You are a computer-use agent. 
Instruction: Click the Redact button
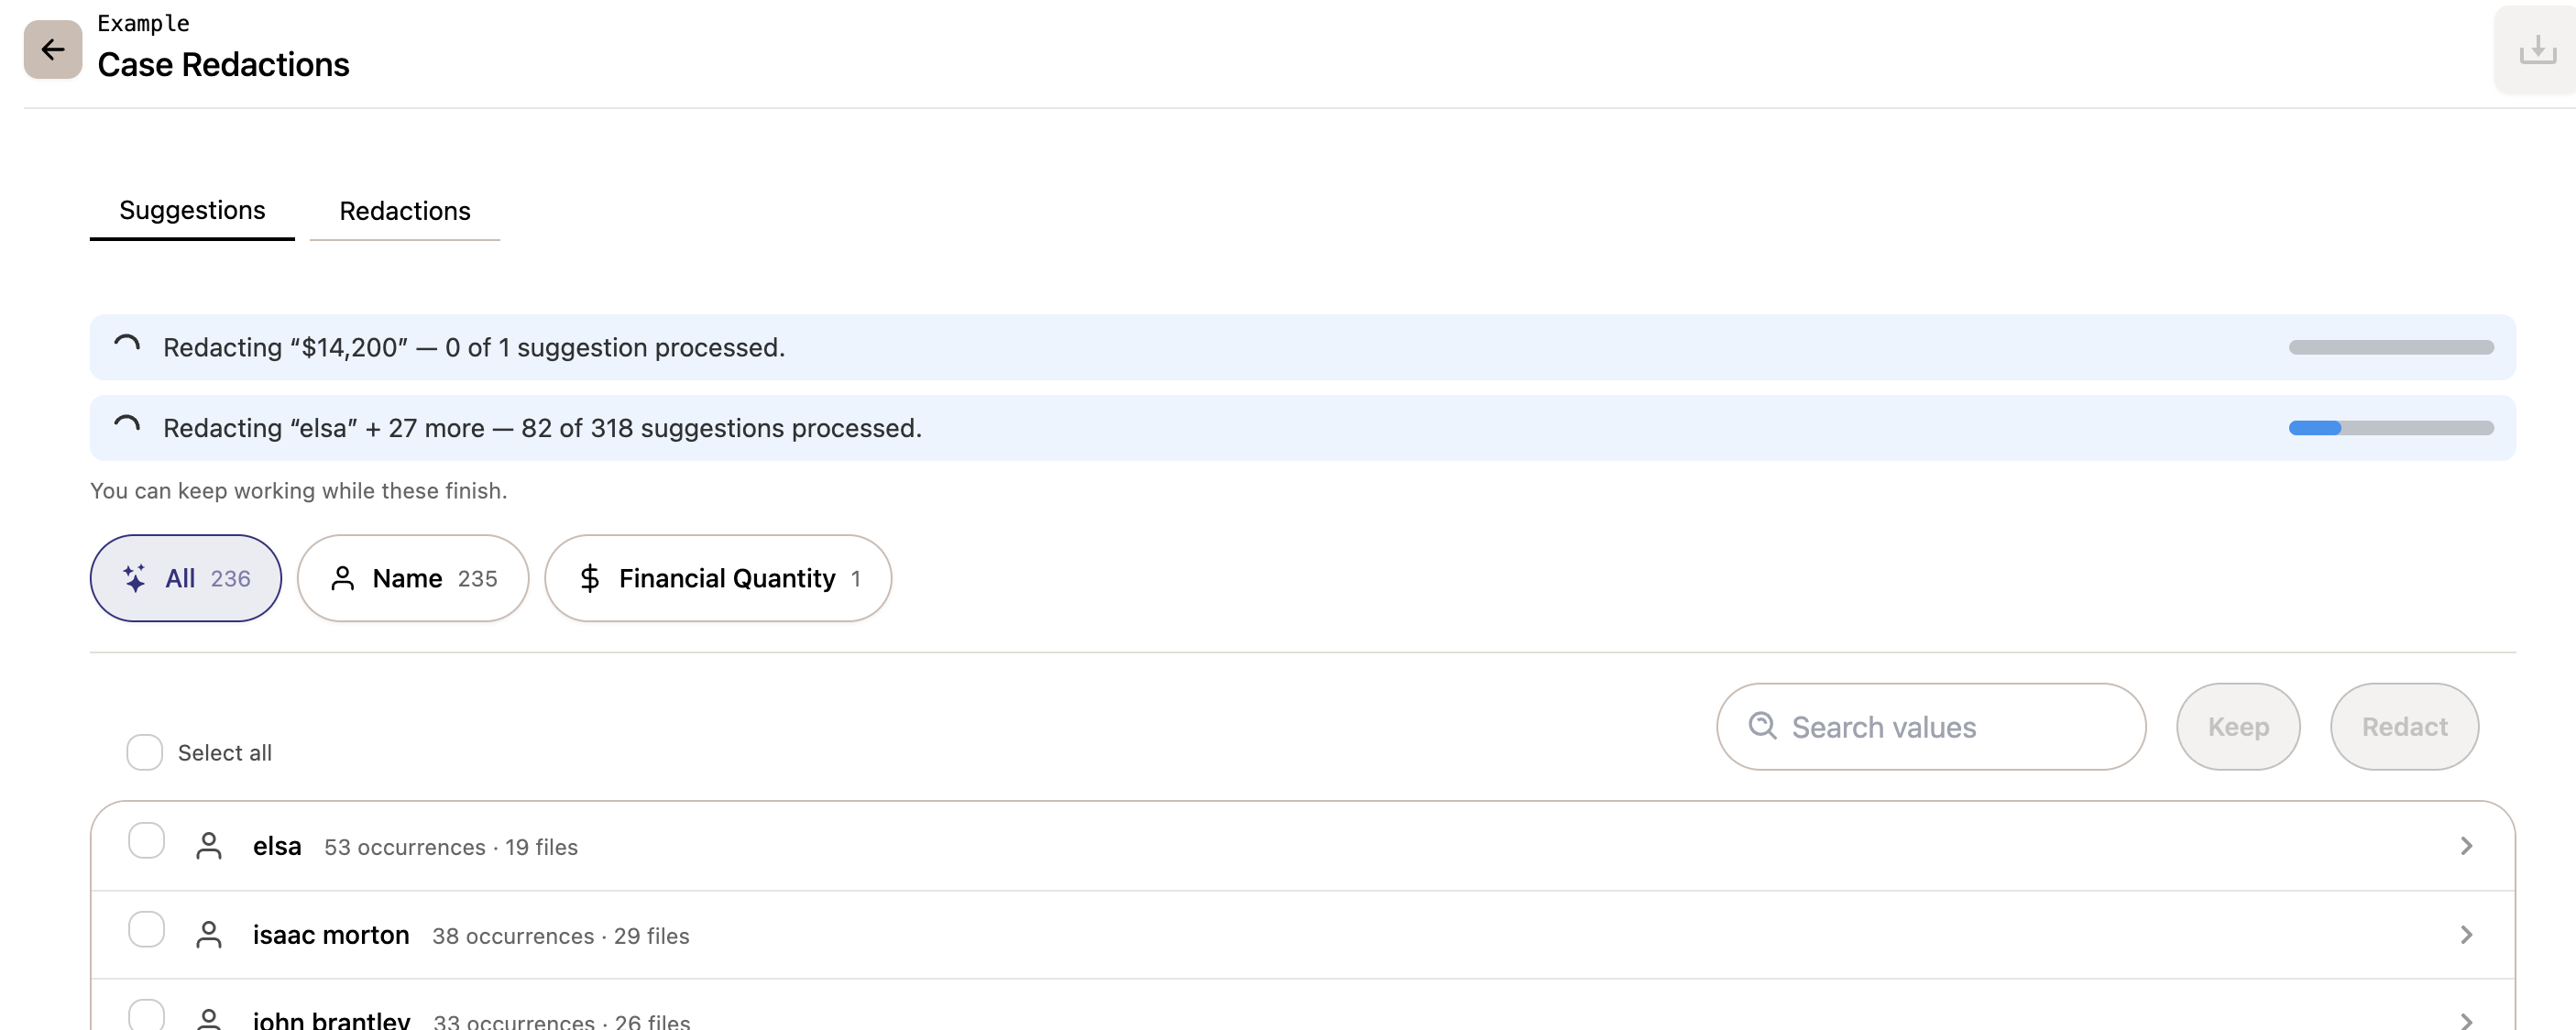[2404, 727]
